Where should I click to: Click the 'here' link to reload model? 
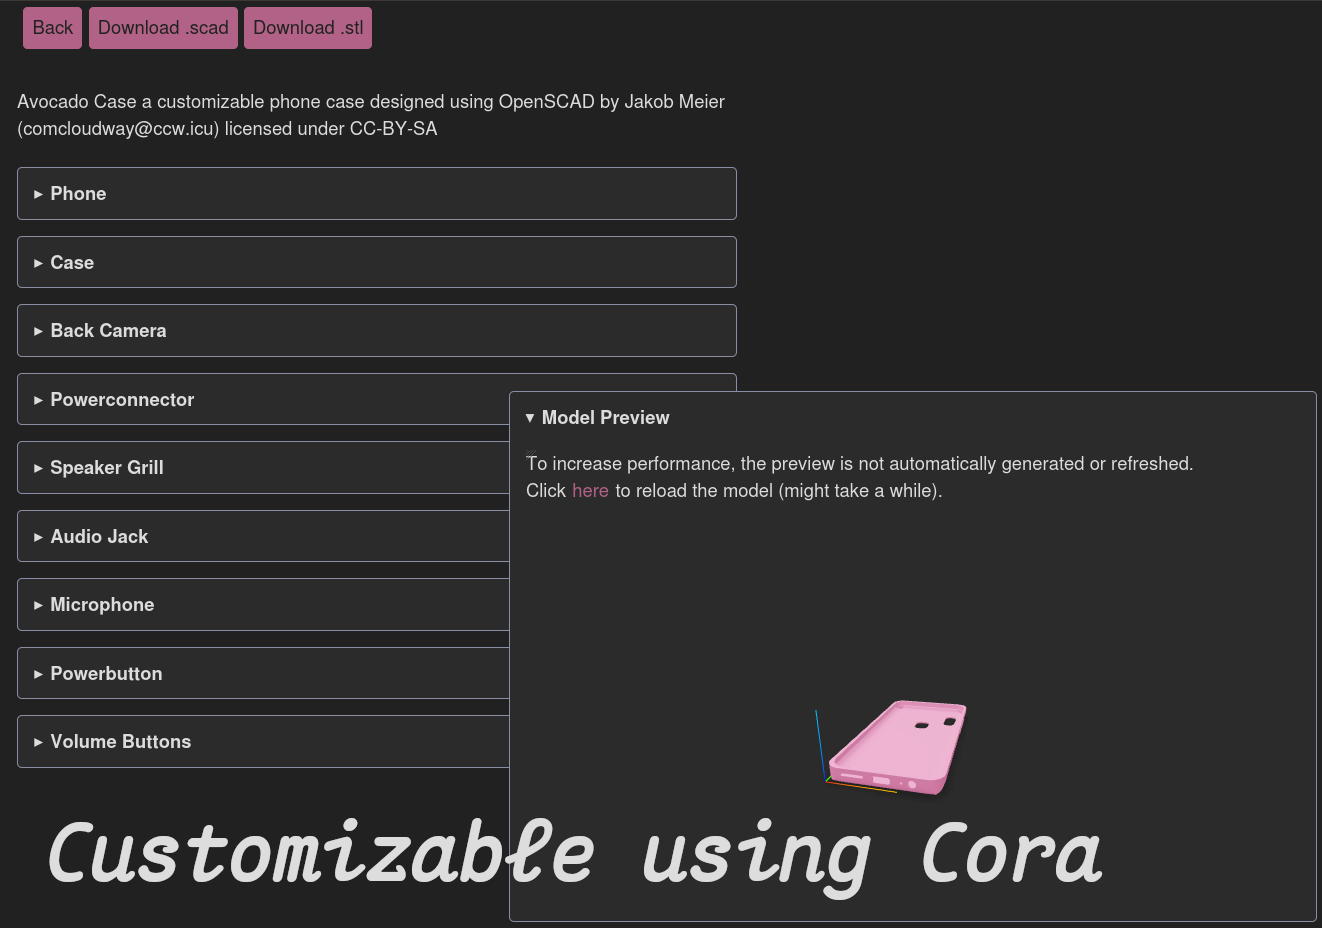click(x=590, y=491)
